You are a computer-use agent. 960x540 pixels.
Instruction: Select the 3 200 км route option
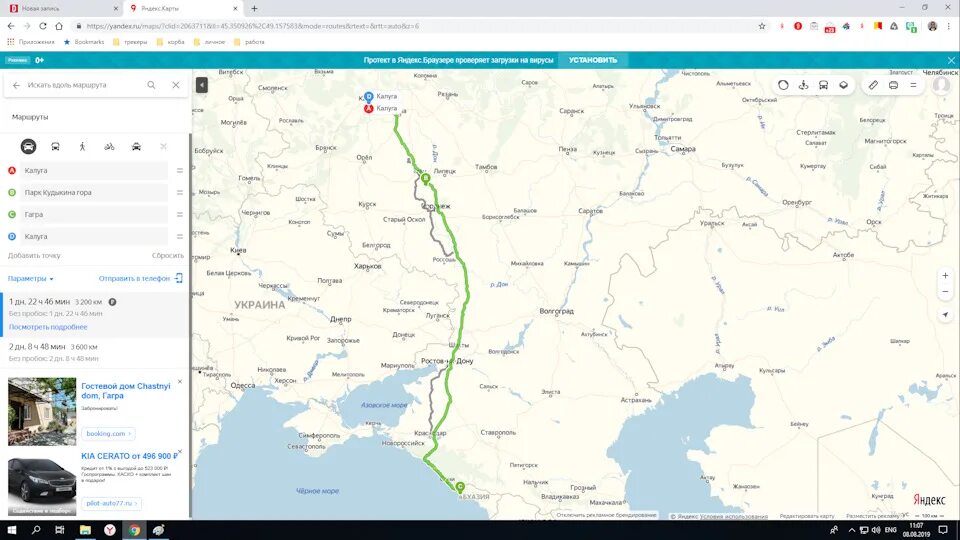[96, 315]
